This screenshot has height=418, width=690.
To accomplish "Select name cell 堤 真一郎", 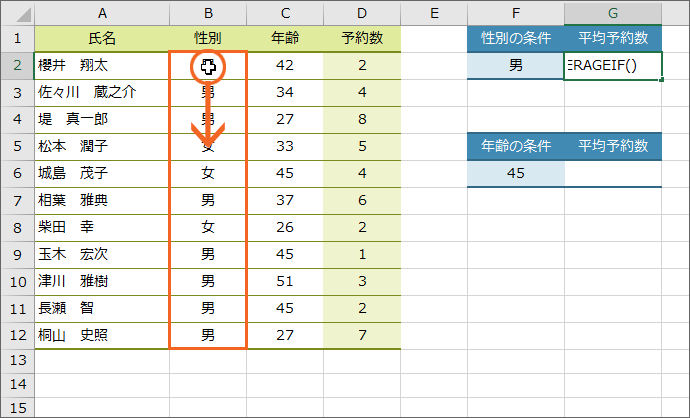I will pyautogui.click(x=102, y=120).
